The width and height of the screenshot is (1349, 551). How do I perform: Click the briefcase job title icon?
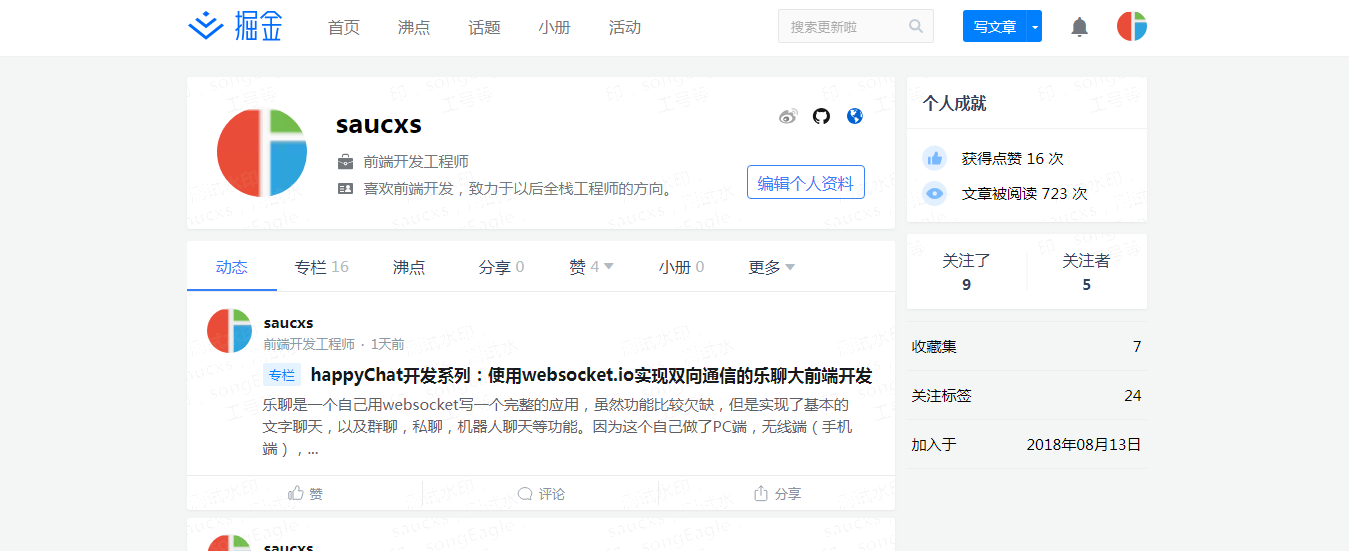(345, 161)
